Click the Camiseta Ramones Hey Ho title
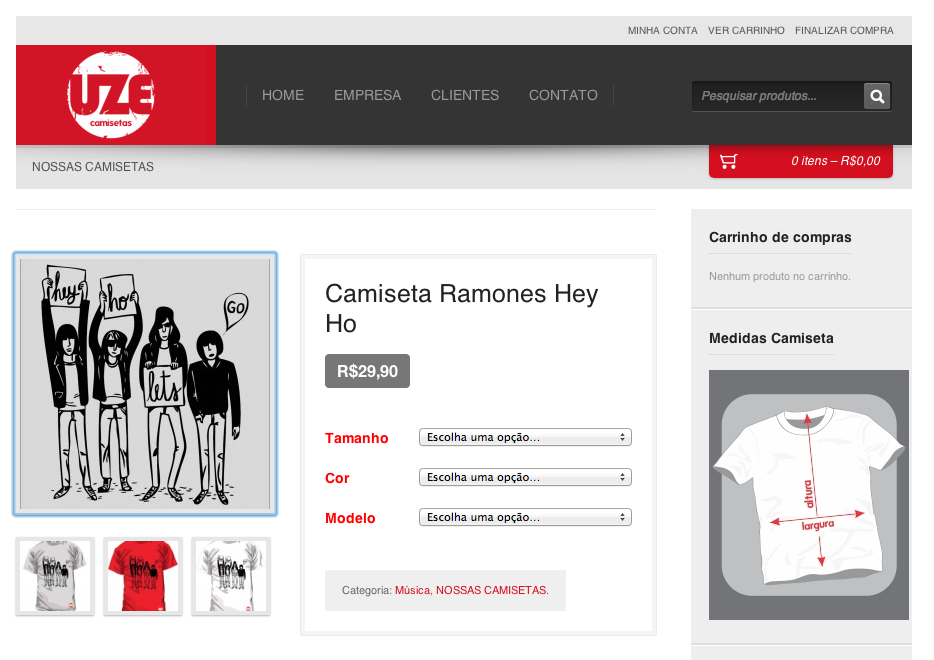Screen dimensions: 934x660 click(x=462, y=309)
